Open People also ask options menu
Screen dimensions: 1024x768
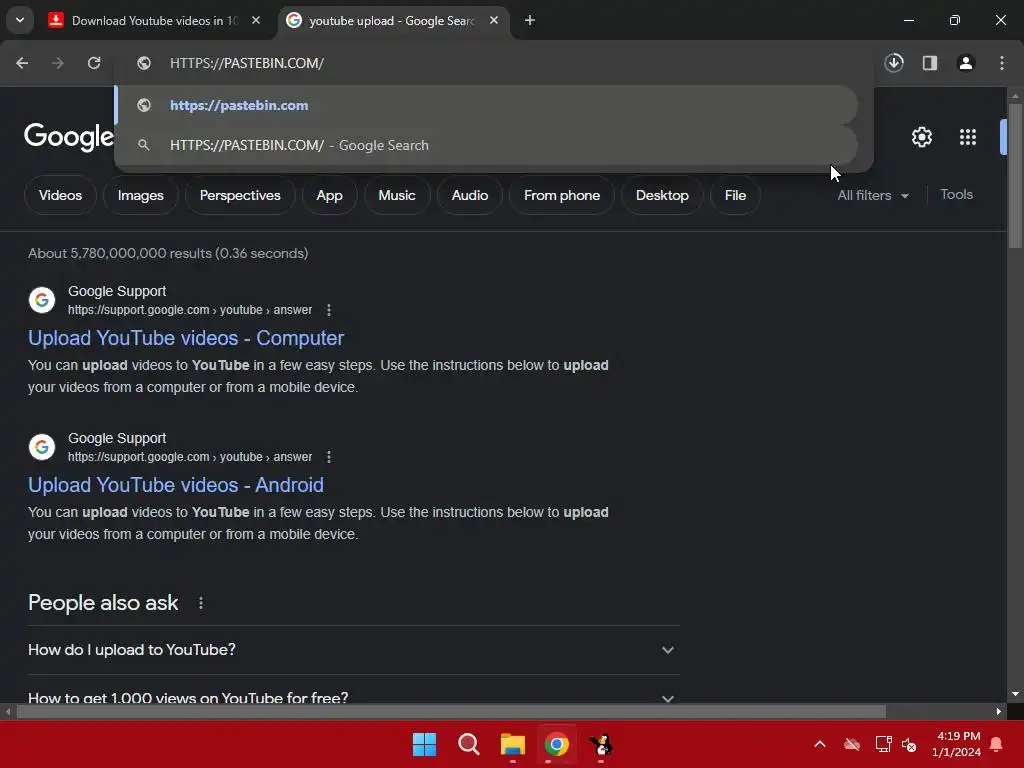click(200, 603)
